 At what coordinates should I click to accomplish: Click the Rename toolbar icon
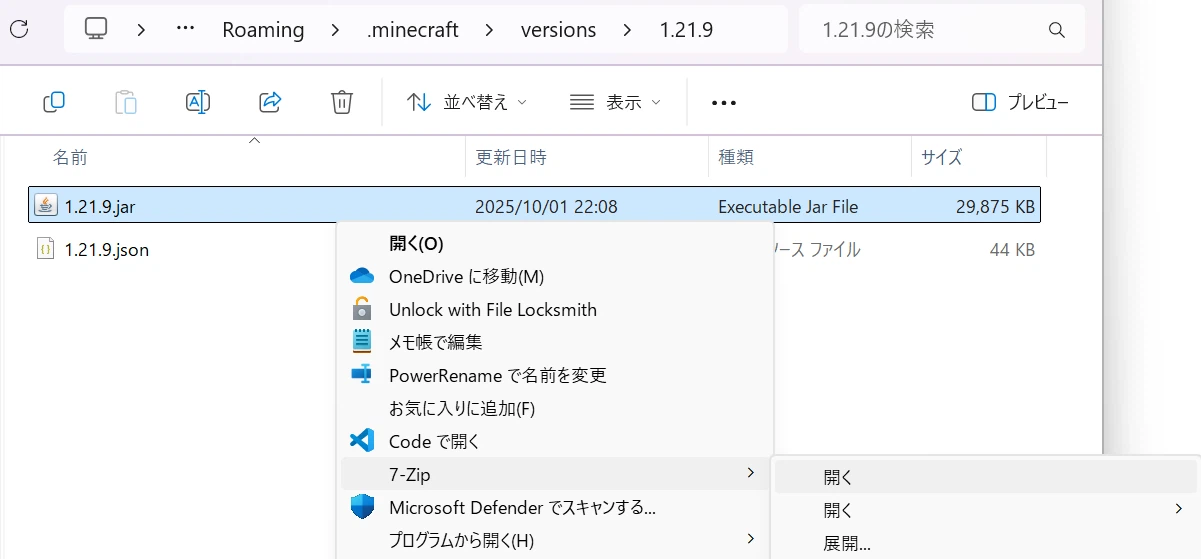(198, 102)
